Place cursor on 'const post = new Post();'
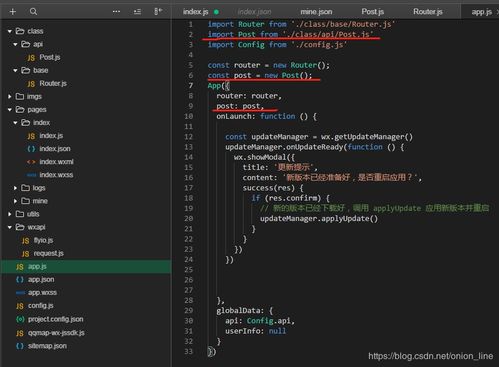Viewport: 499px width, 367px height. [x=260, y=75]
